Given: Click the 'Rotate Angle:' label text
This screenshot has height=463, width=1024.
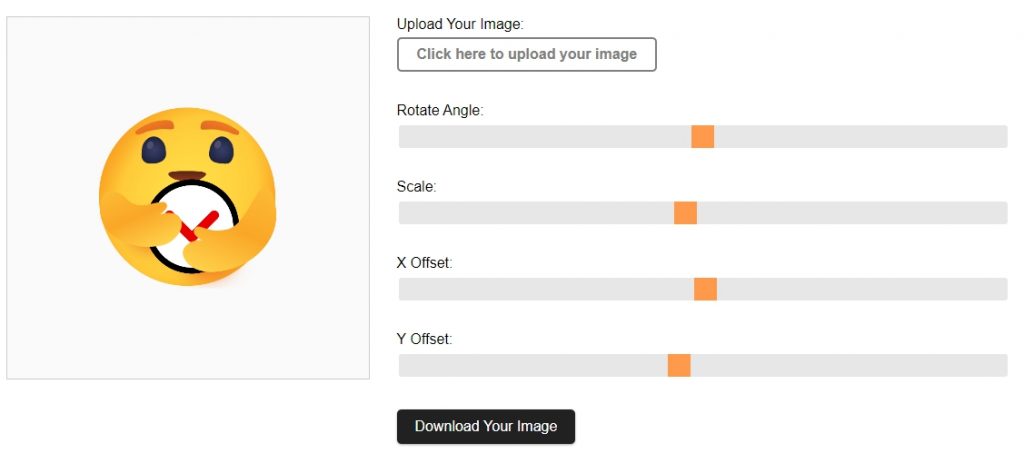Looking at the screenshot, I should tap(440, 110).
